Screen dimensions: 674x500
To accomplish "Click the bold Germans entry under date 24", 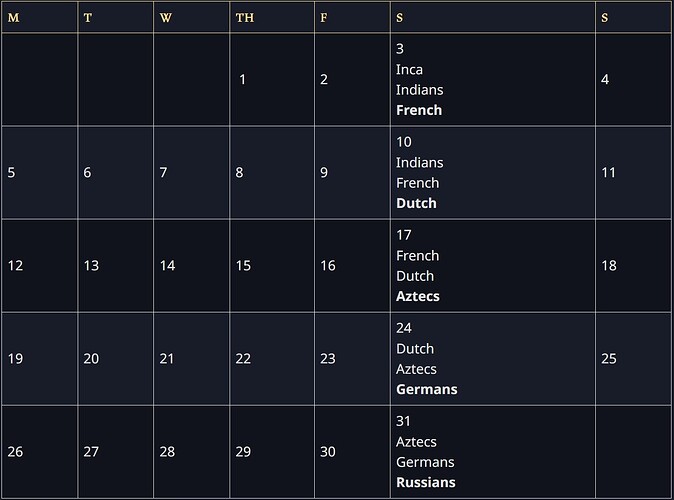I will (x=426, y=389).
